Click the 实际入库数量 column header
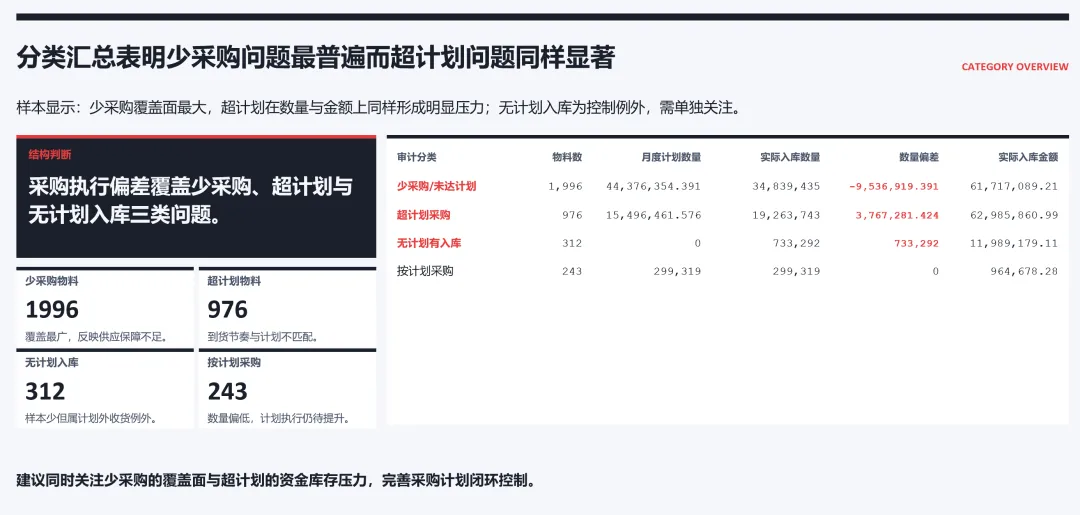The width and height of the screenshot is (1080, 515). point(790,157)
